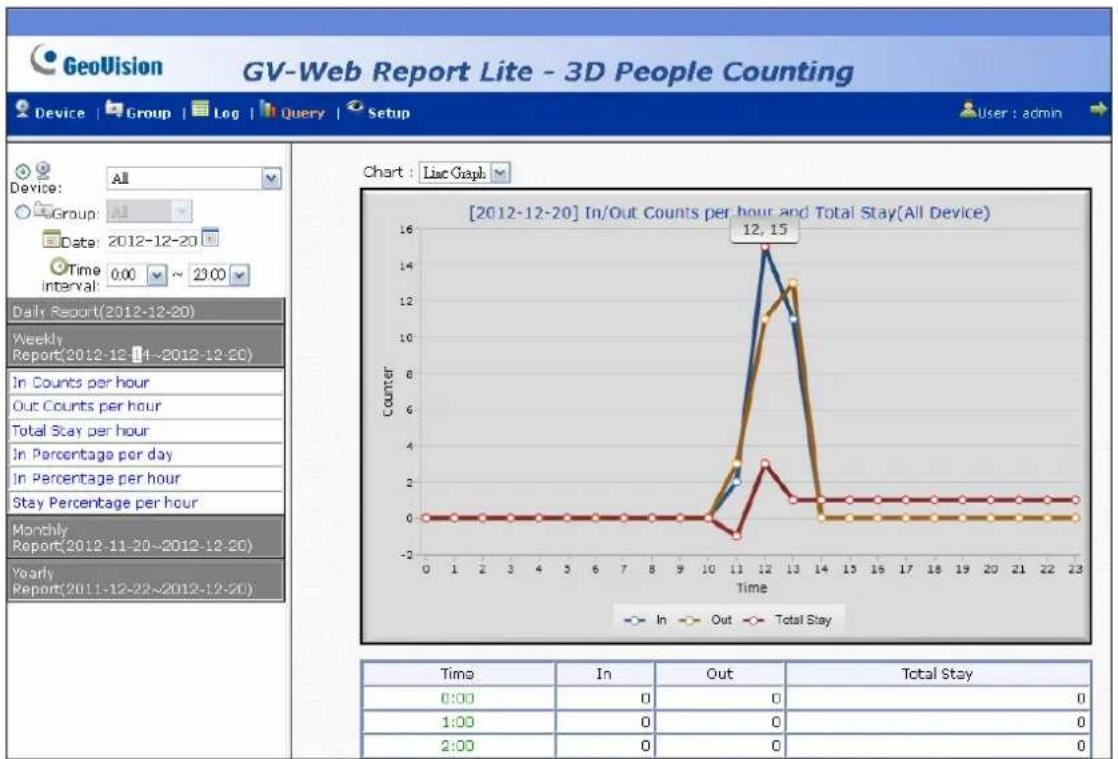The width and height of the screenshot is (1118, 759).
Task: Toggle the Out series in chart legend
Action: click(705, 620)
